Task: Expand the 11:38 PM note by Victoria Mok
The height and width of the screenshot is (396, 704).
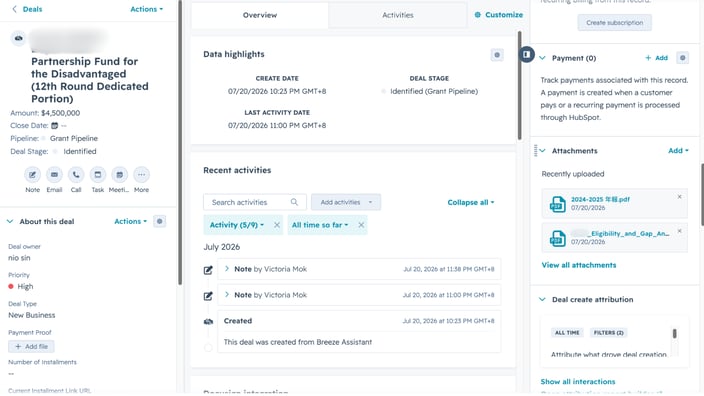Action: pyautogui.click(x=227, y=269)
